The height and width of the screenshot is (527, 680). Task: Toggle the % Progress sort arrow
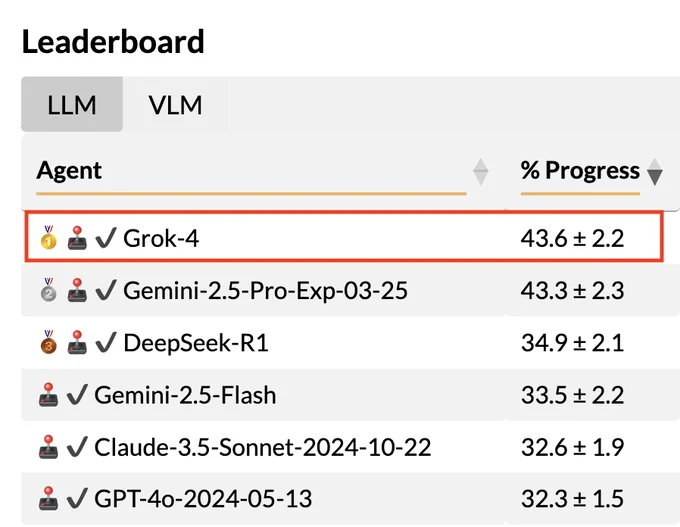click(654, 172)
